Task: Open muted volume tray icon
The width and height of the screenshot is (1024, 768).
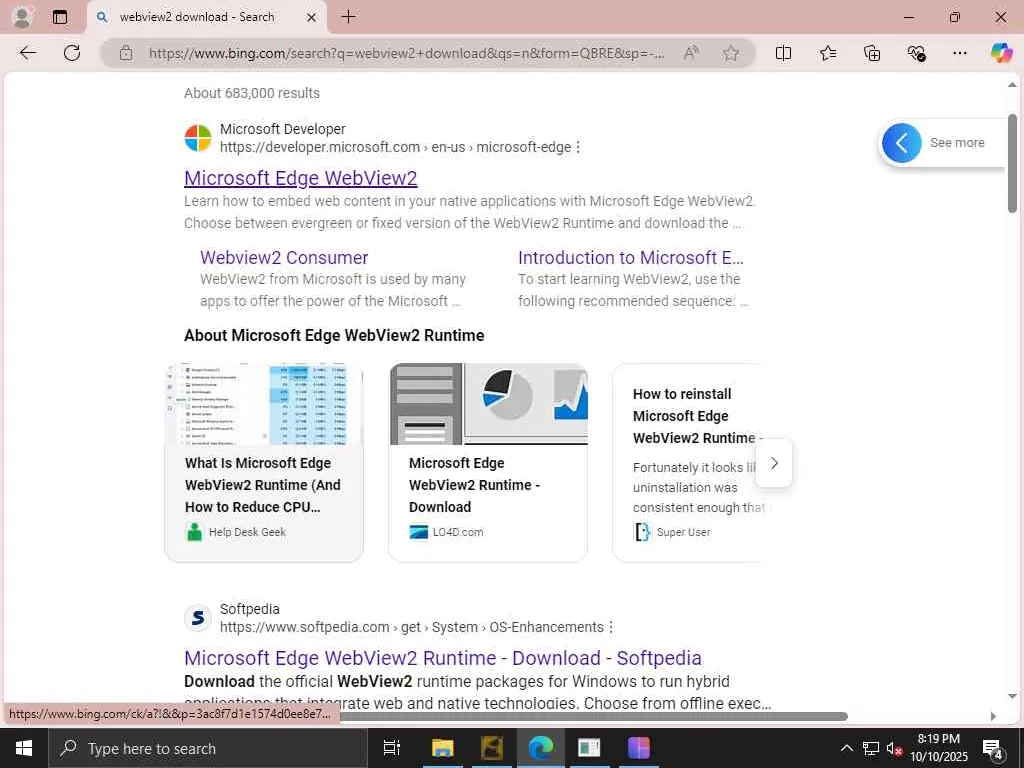Action: pos(894,748)
